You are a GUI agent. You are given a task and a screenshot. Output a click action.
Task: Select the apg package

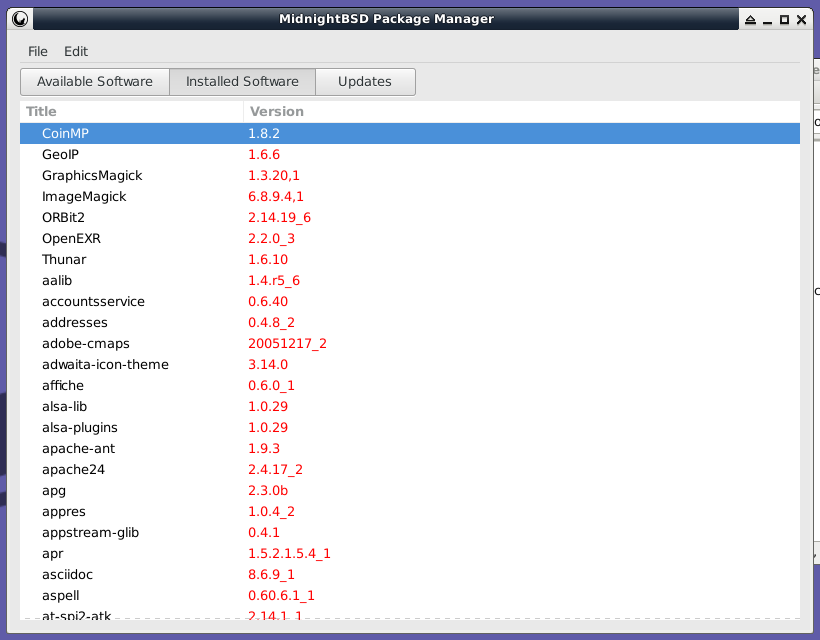pyautogui.click(x=54, y=491)
